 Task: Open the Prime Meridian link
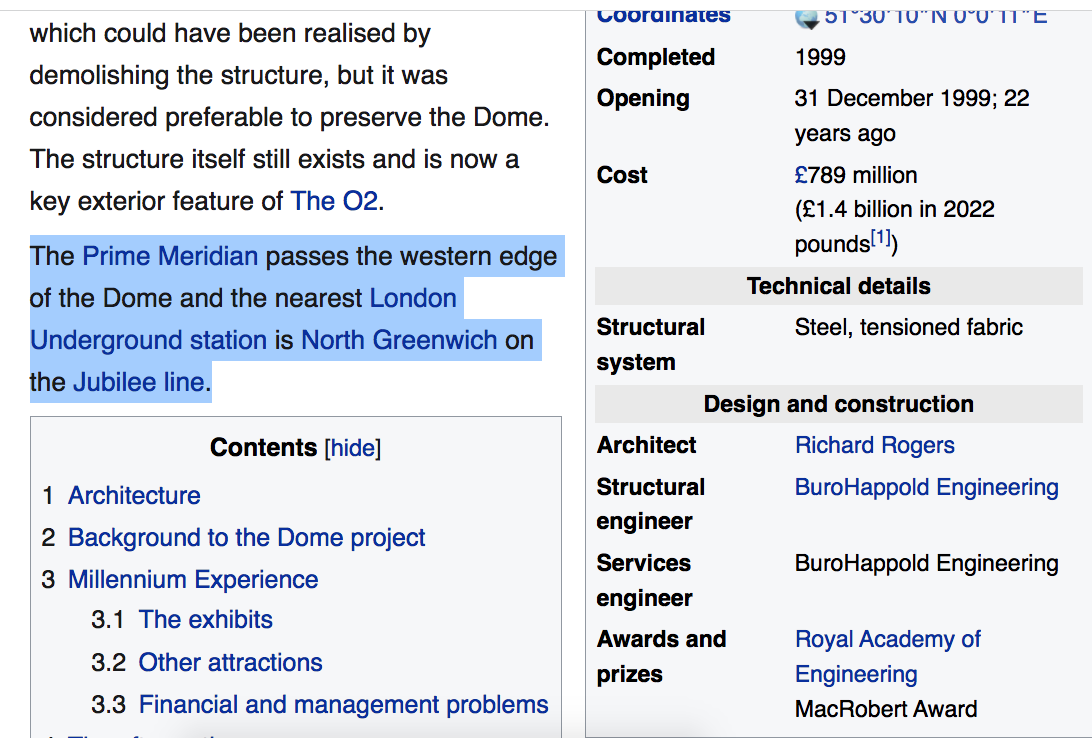(x=170, y=256)
